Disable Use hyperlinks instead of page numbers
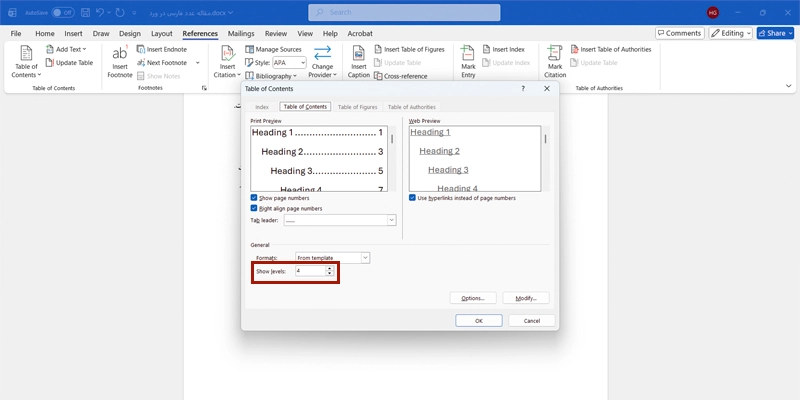Image resolution: width=800 pixels, height=400 pixels. (x=412, y=198)
